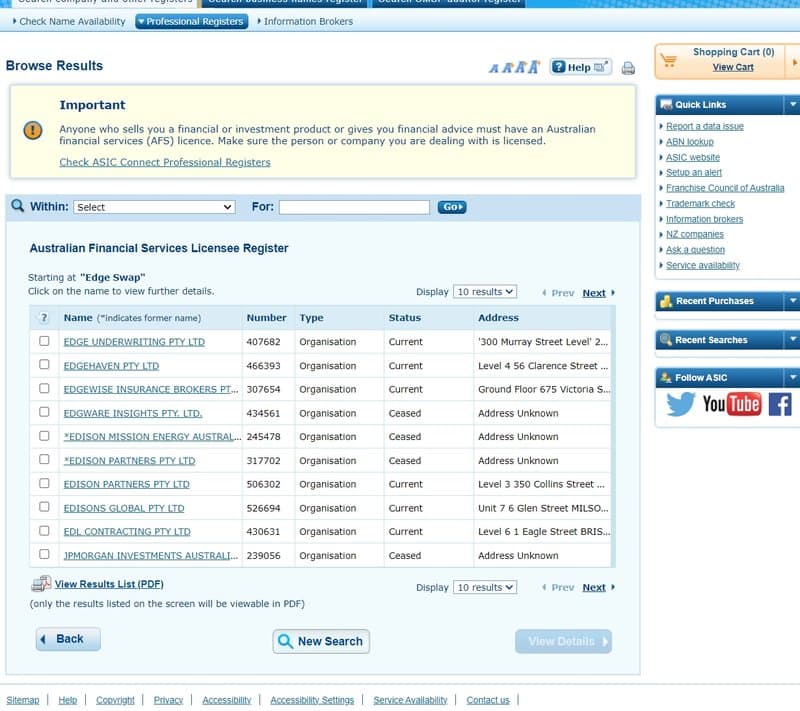Select largest font size A
This screenshot has height=711, width=800.
(533, 67)
